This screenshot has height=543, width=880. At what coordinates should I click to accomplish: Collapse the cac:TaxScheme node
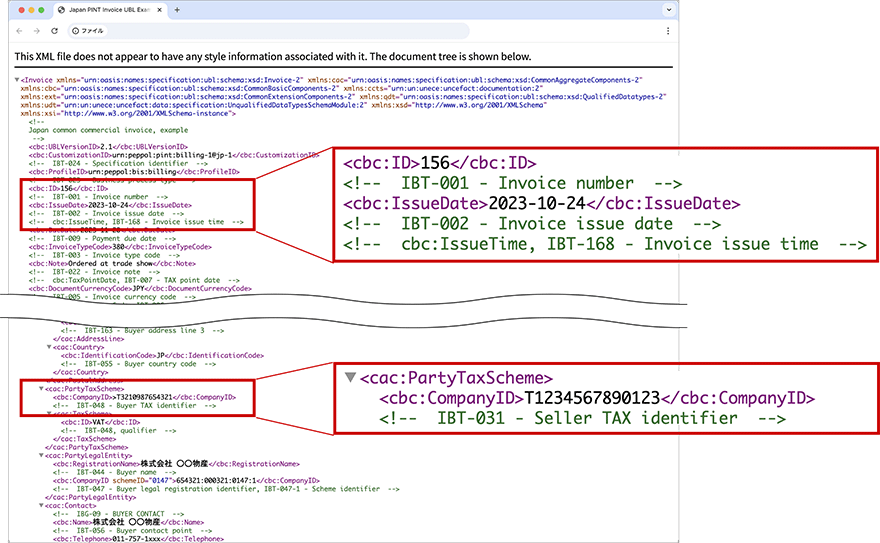click(x=47, y=413)
